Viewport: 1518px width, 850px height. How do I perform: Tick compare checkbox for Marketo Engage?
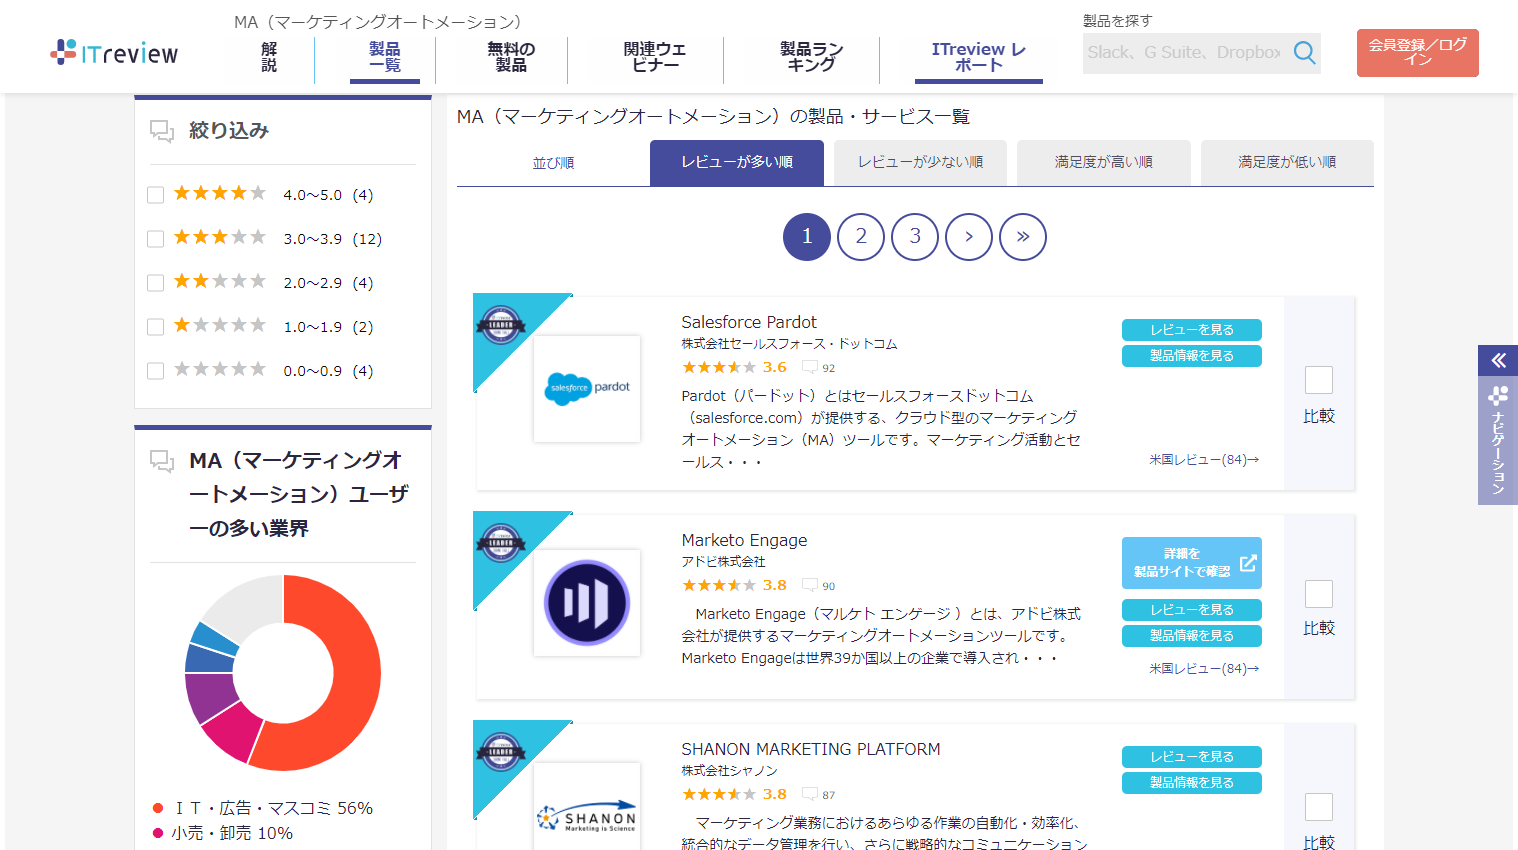(1319, 594)
